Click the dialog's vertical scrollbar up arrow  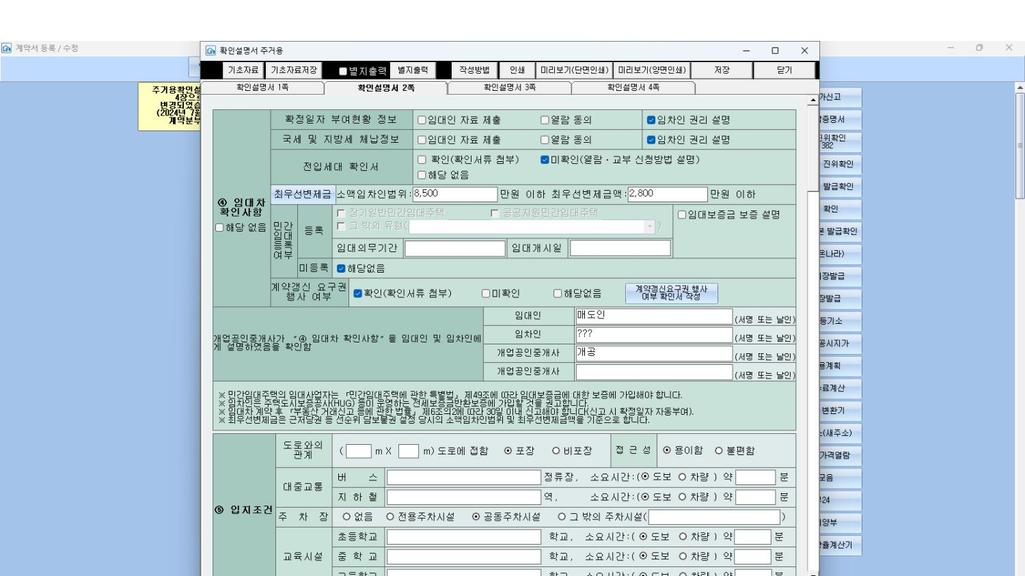(813, 101)
